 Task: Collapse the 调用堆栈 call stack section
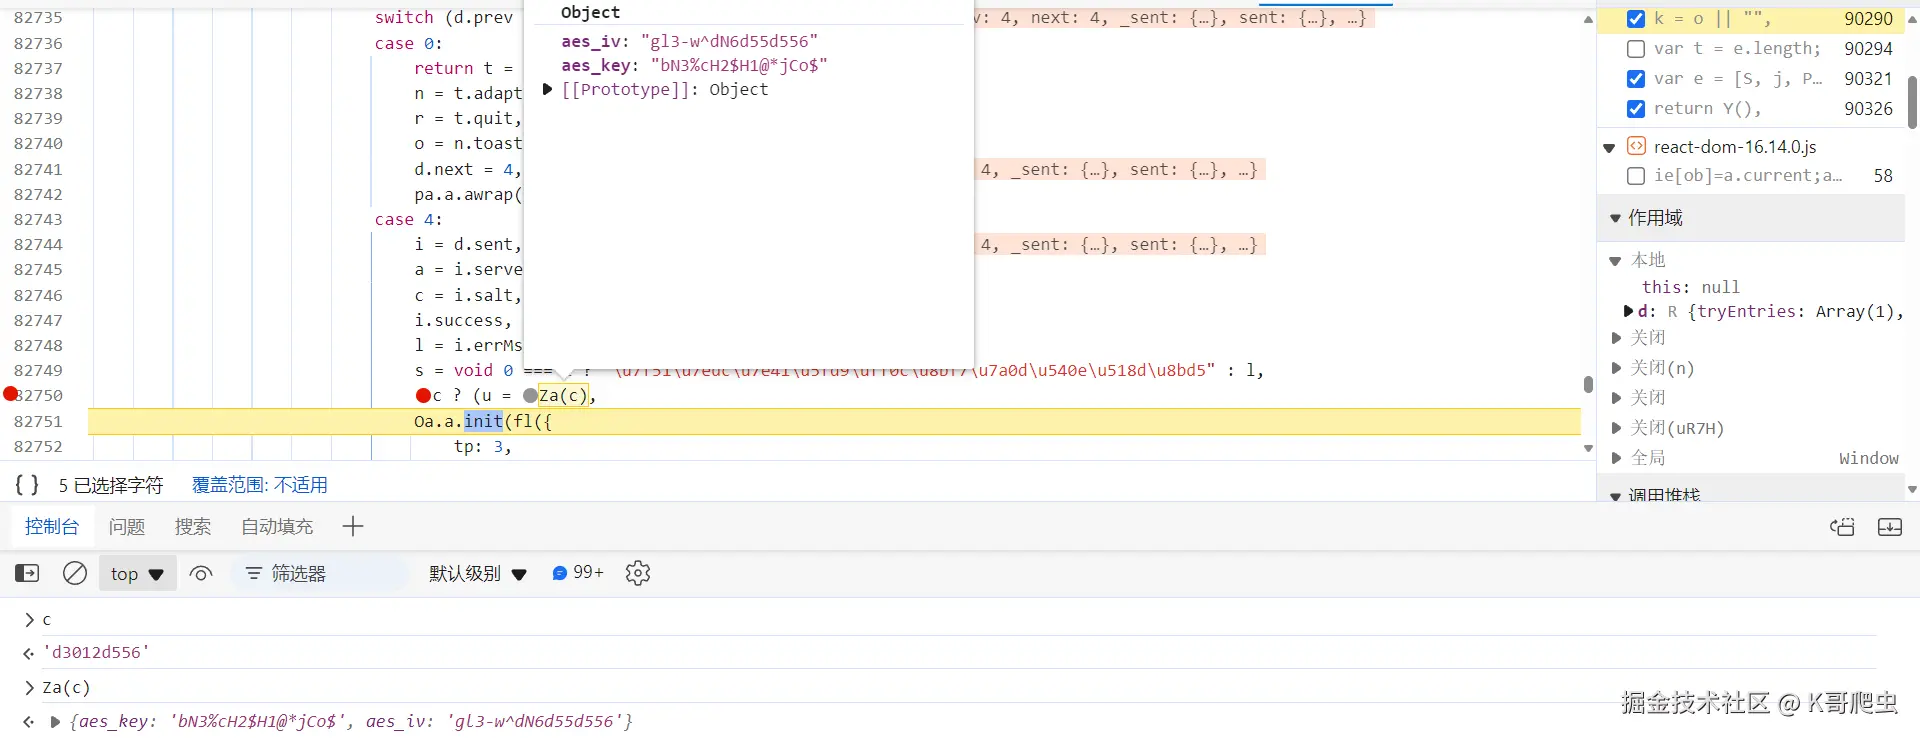pyautogui.click(x=1615, y=496)
